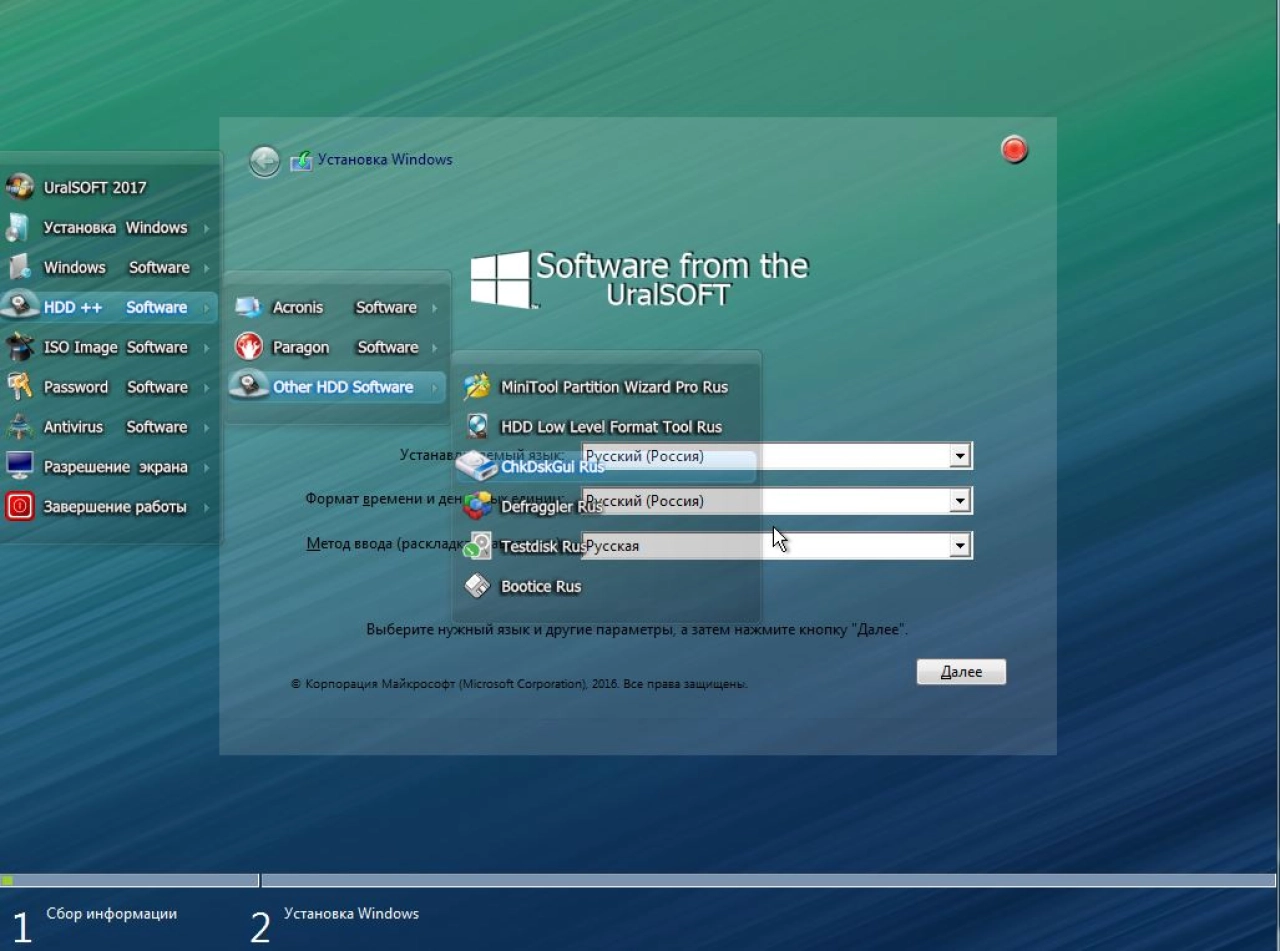The image size is (1280, 951).
Task: Click the Русская input method field
Action: 776,546
